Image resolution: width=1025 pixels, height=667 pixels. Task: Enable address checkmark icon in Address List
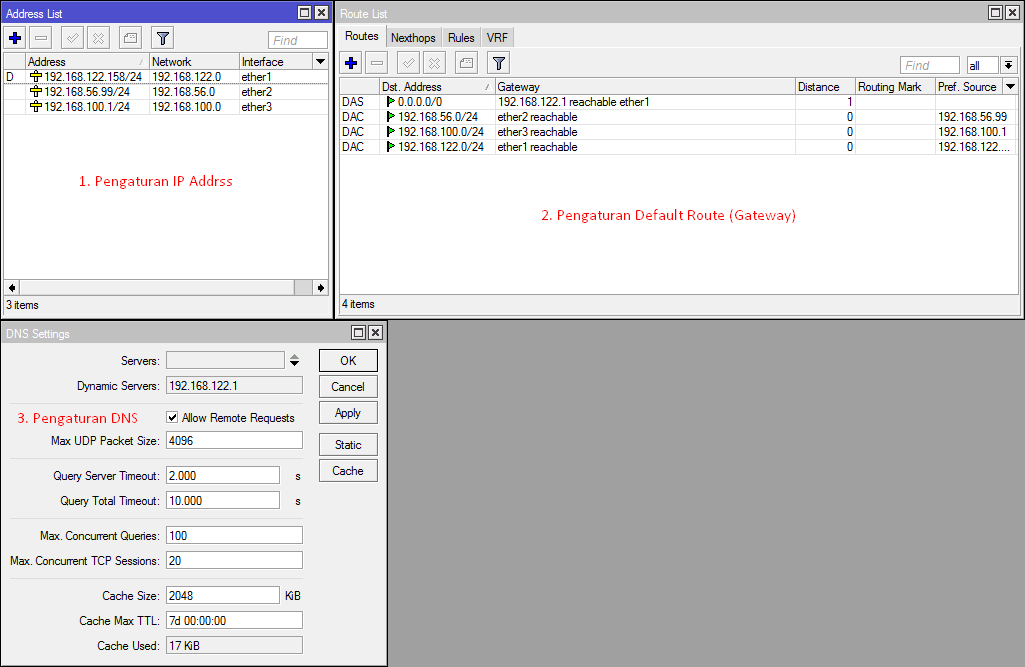pos(72,38)
